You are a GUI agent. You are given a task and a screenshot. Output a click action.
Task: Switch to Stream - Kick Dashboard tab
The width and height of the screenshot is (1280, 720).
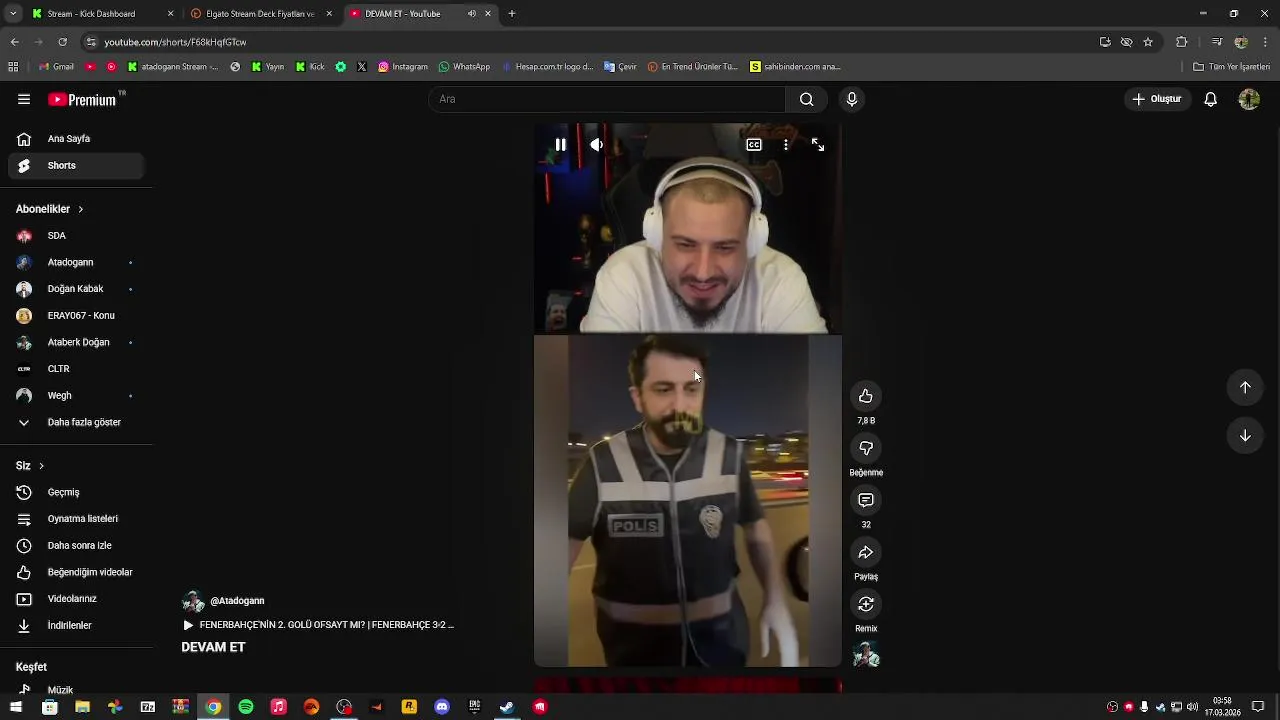click(101, 14)
